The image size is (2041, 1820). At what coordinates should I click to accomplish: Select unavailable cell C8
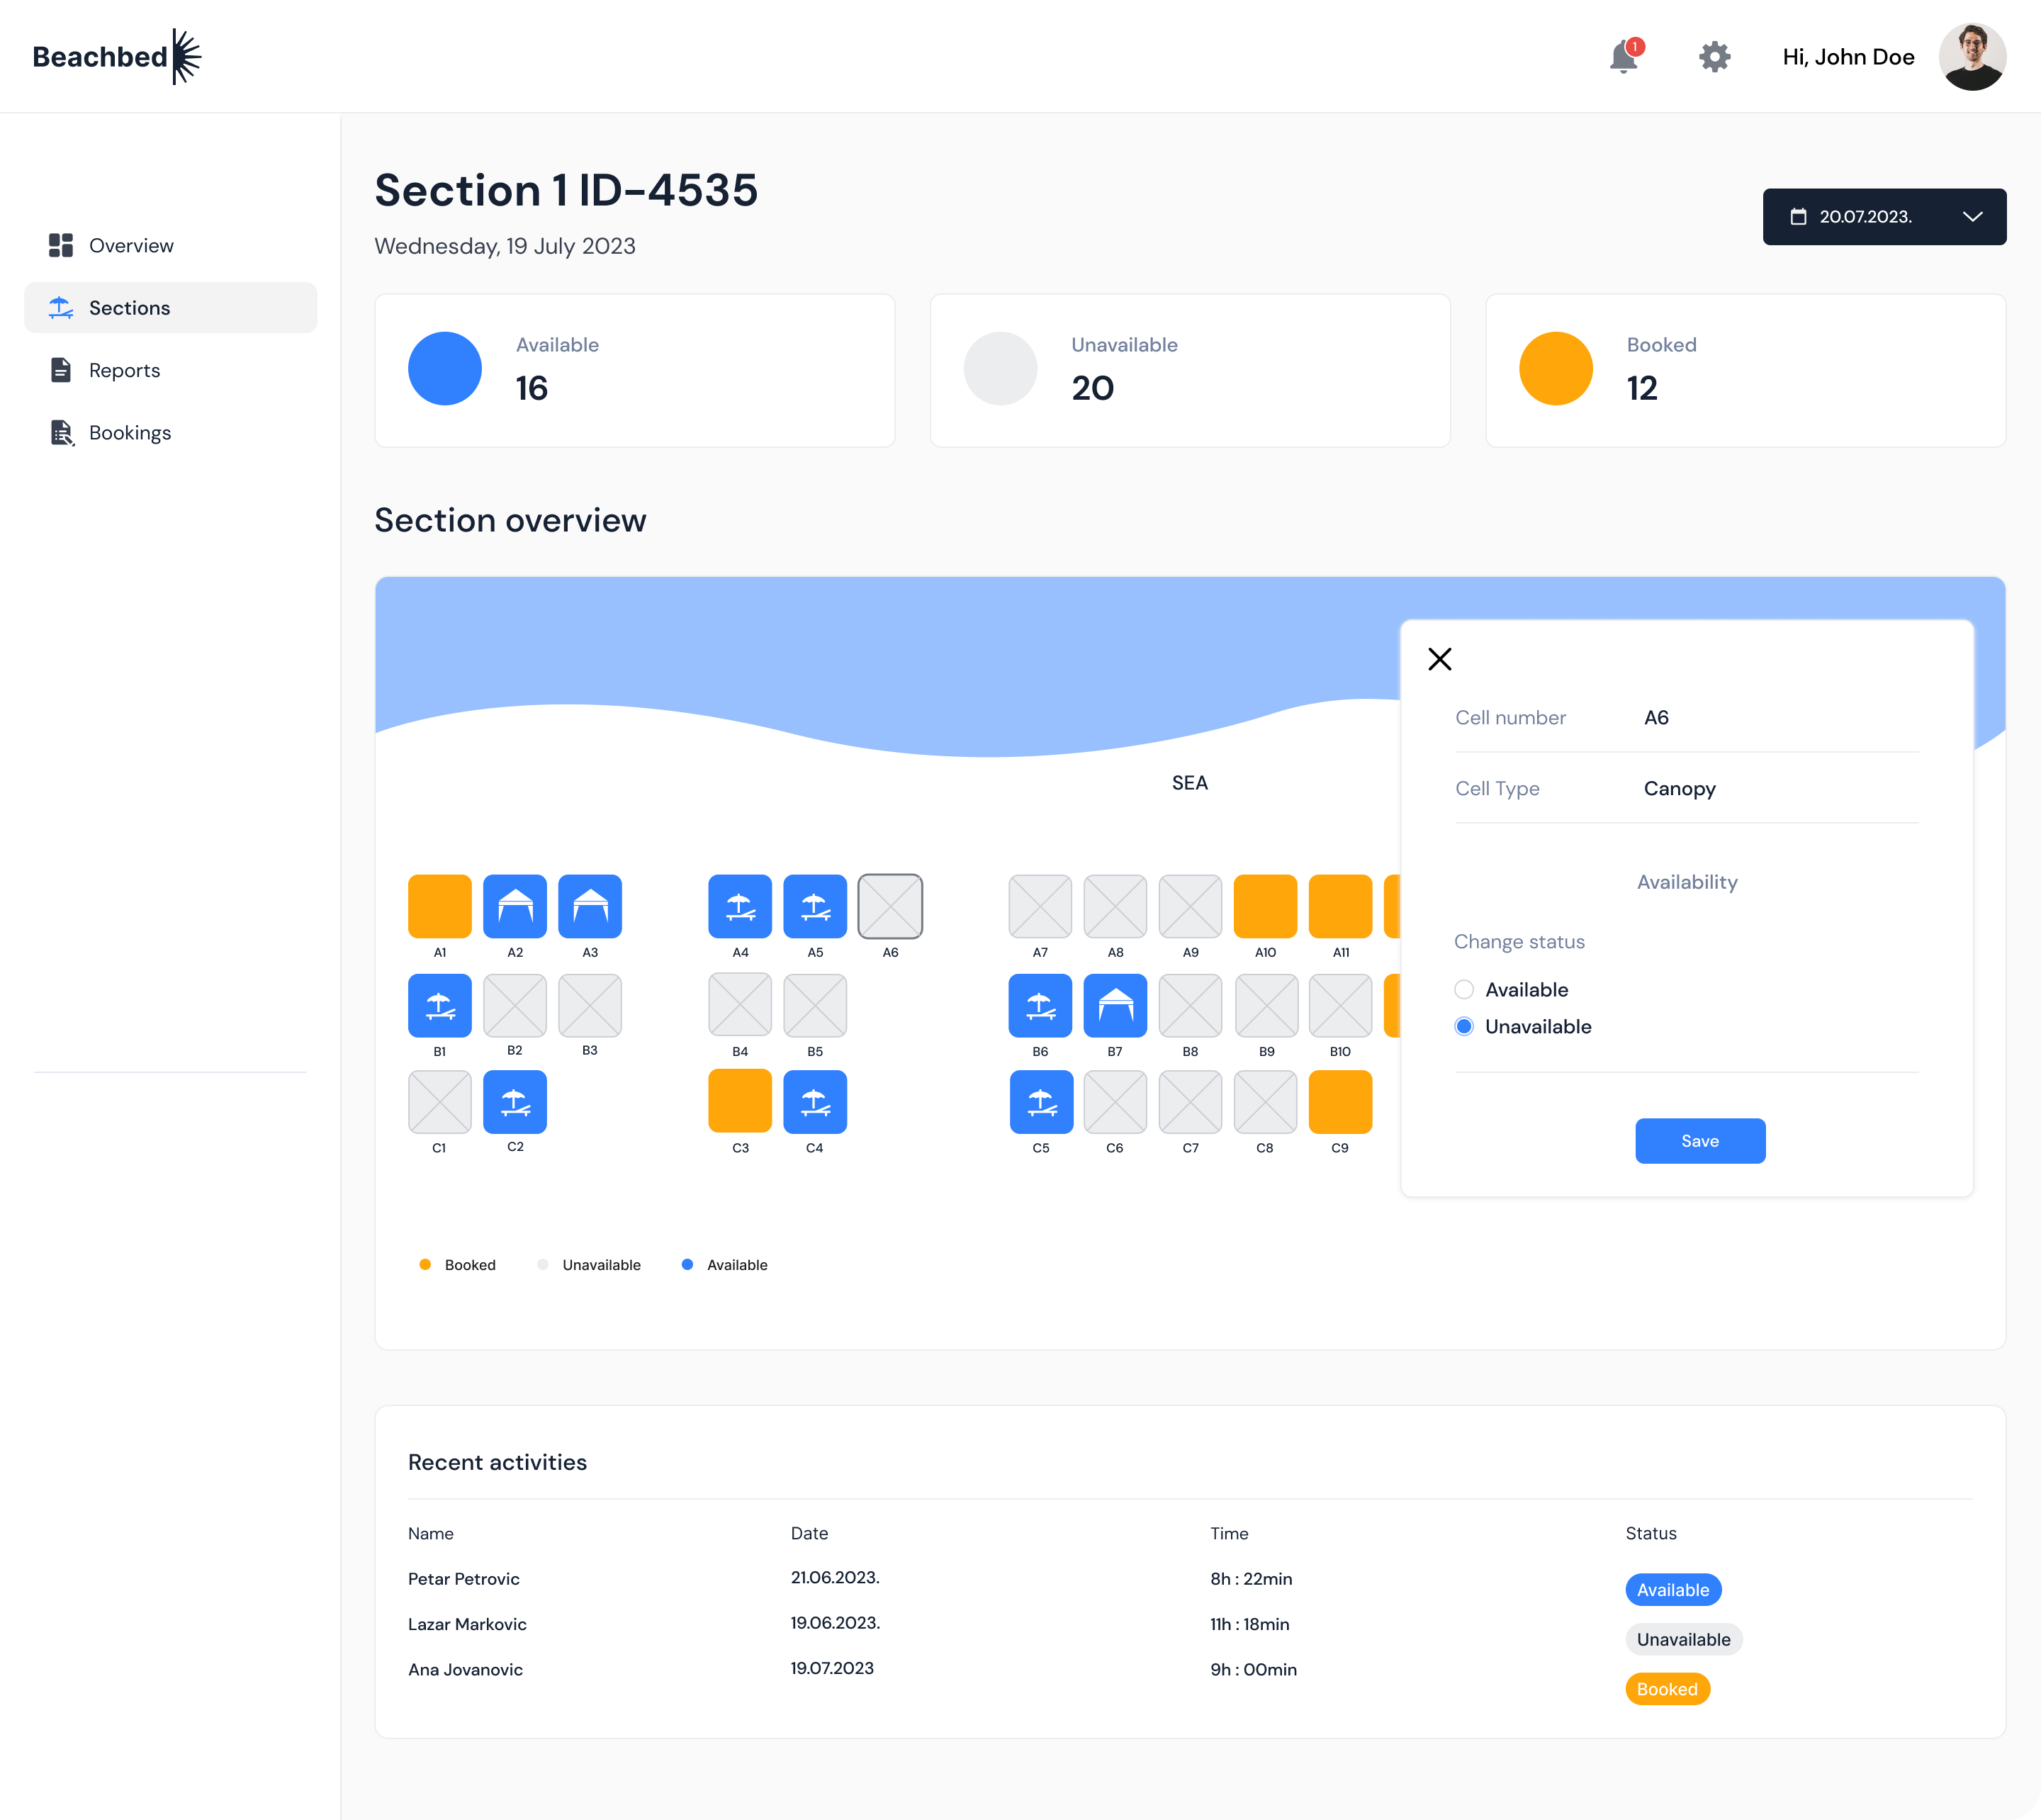point(1265,1102)
